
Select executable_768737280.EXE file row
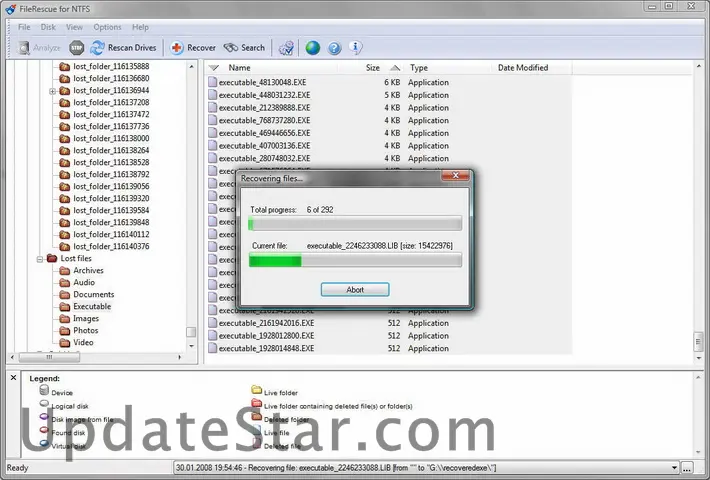389,120
